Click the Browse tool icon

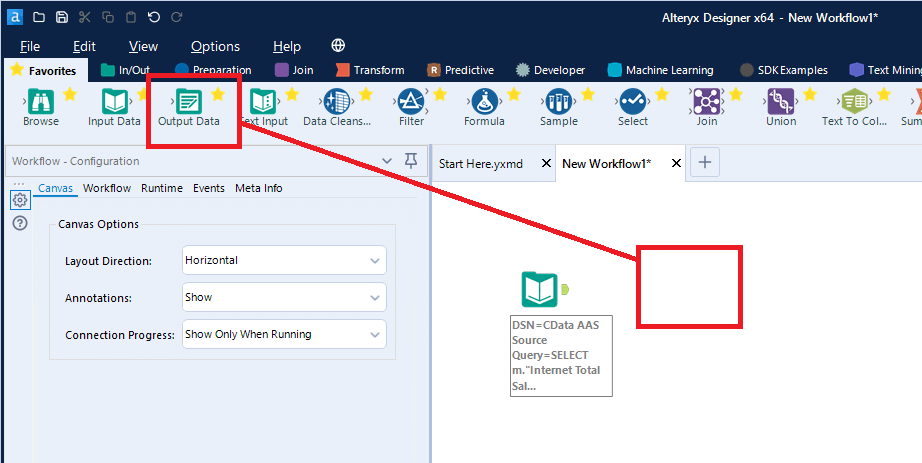41,101
